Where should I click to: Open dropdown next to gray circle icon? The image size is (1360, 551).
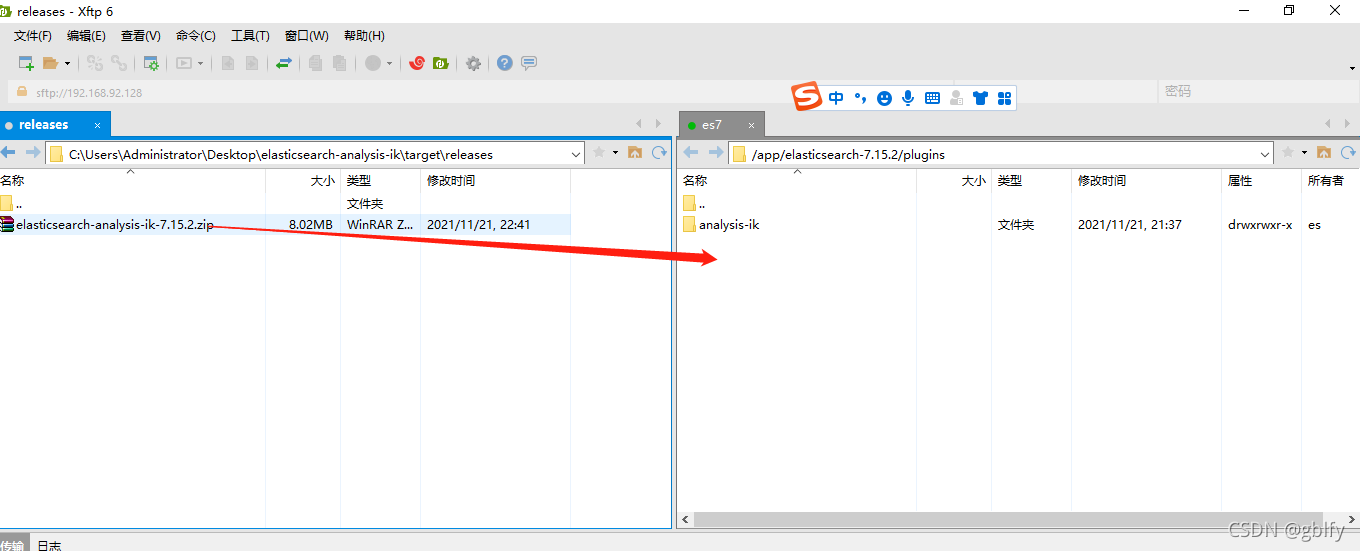click(390, 63)
